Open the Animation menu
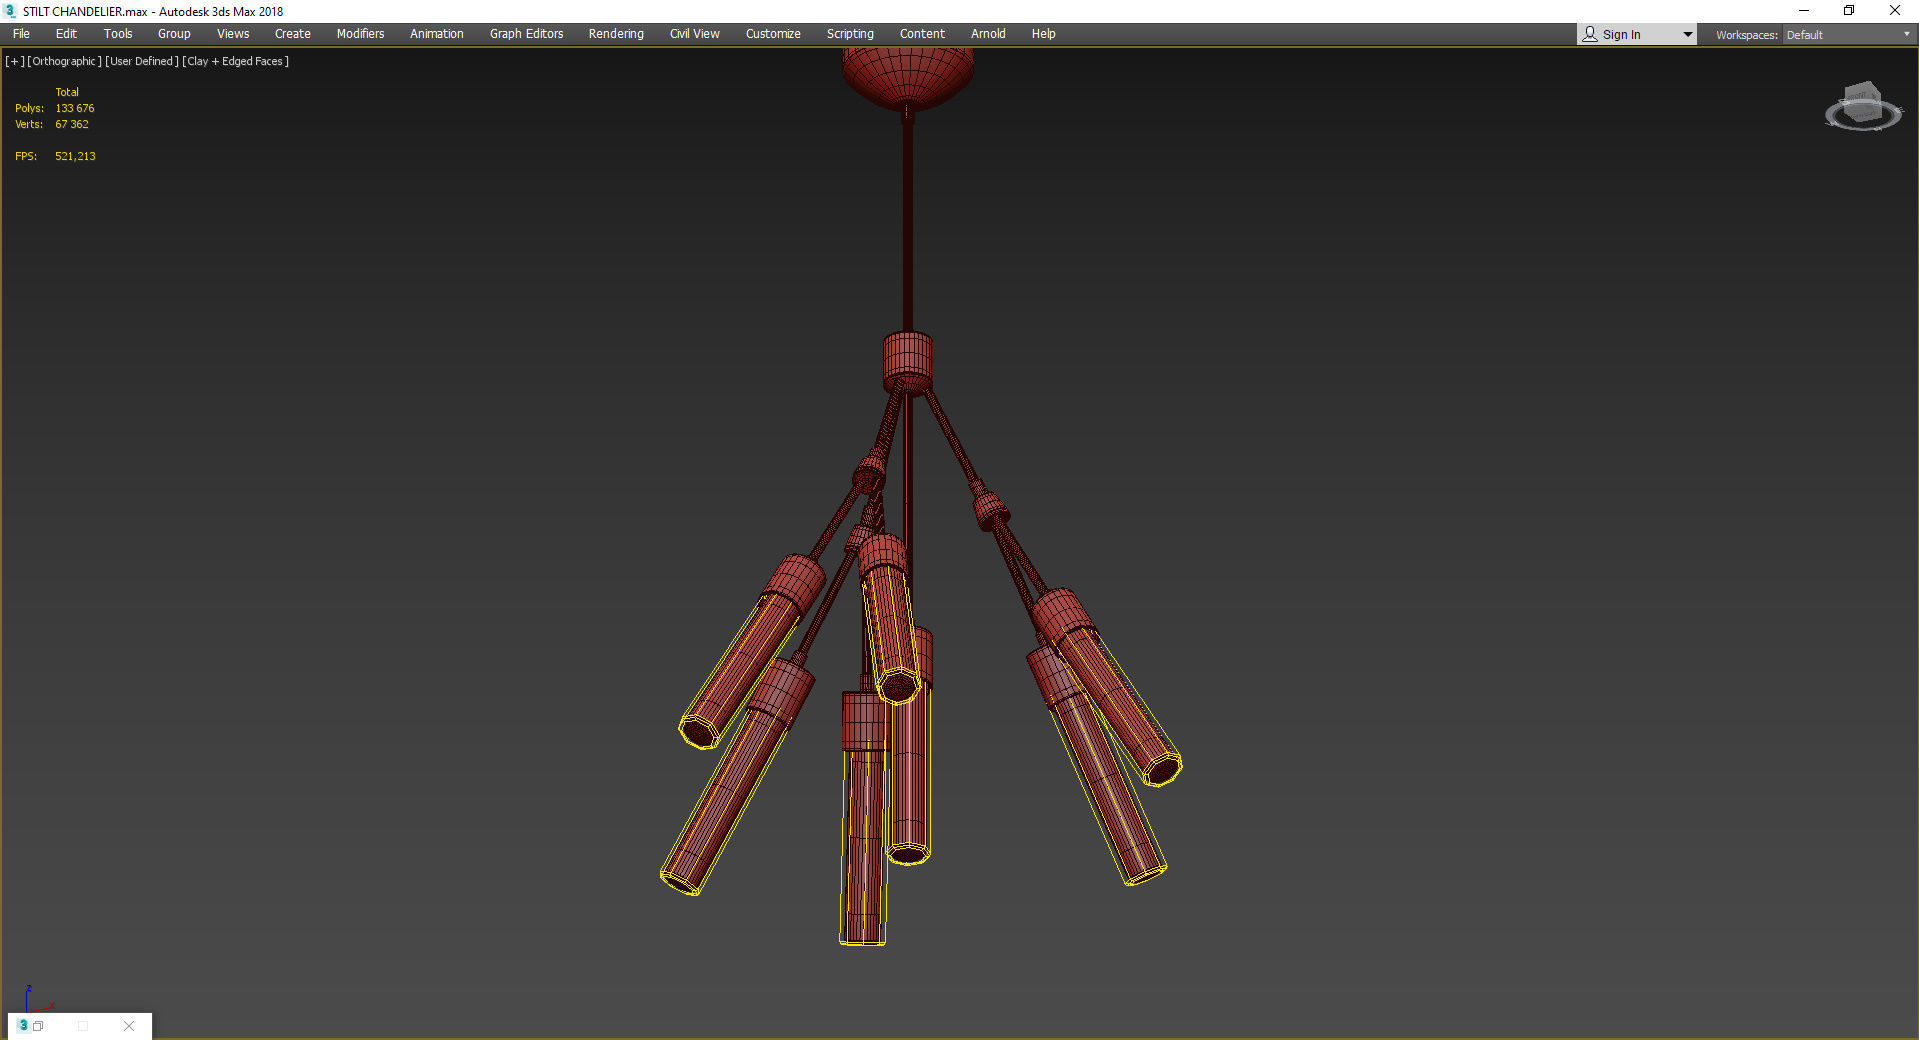 437,34
